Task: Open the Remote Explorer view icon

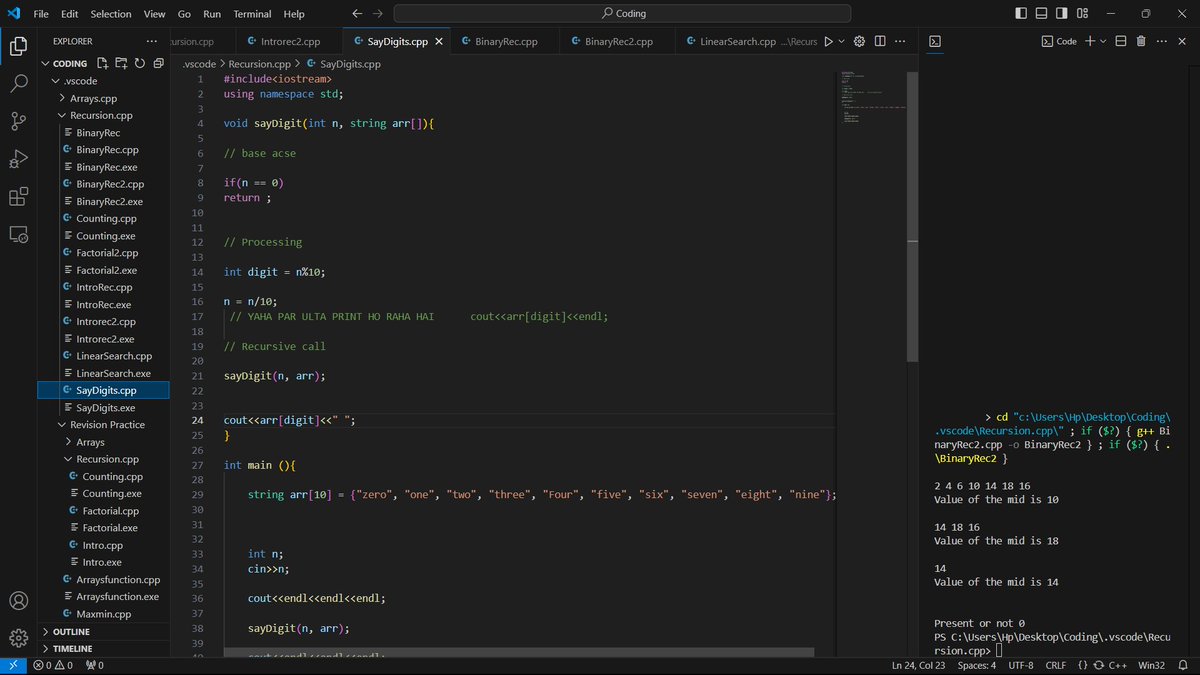Action: click(x=18, y=234)
